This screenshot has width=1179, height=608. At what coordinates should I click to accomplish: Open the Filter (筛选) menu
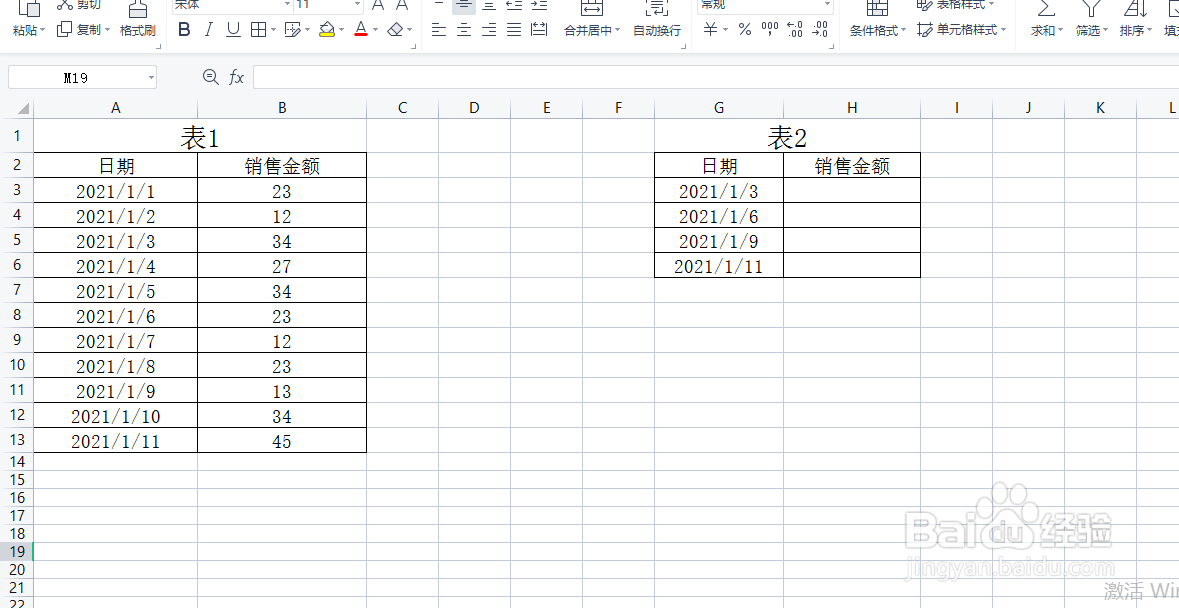1091,20
